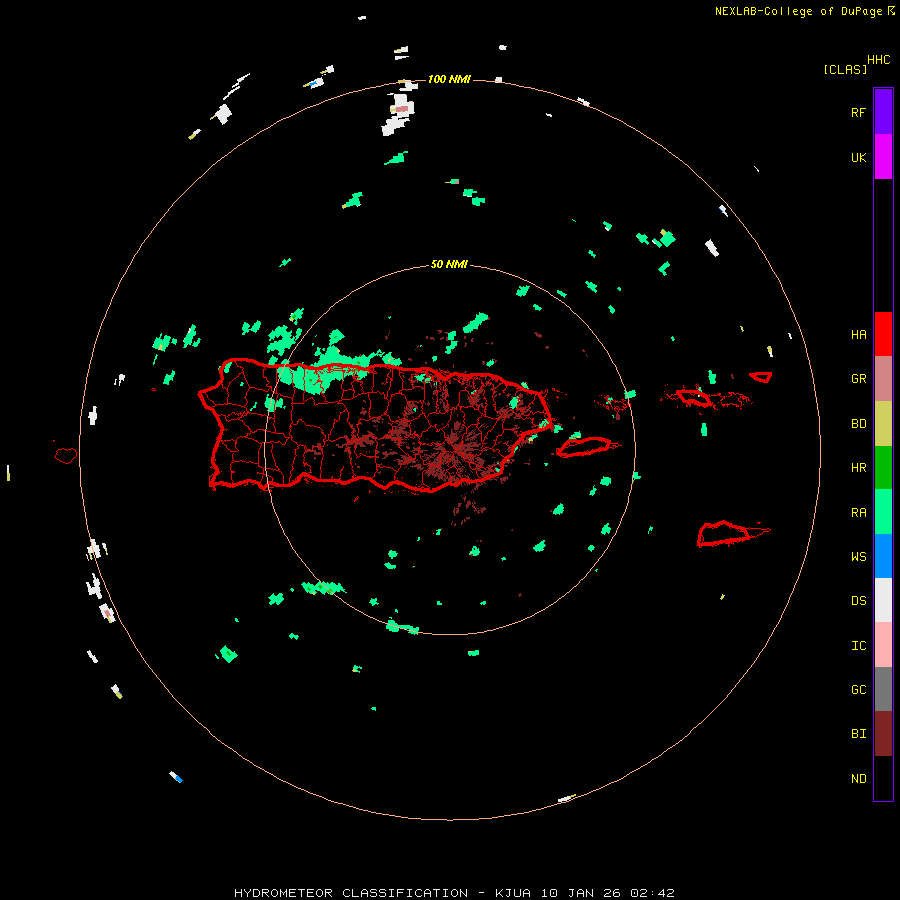Select the GR legend color block
Screen dimensions: 900x900
point(883,379)
